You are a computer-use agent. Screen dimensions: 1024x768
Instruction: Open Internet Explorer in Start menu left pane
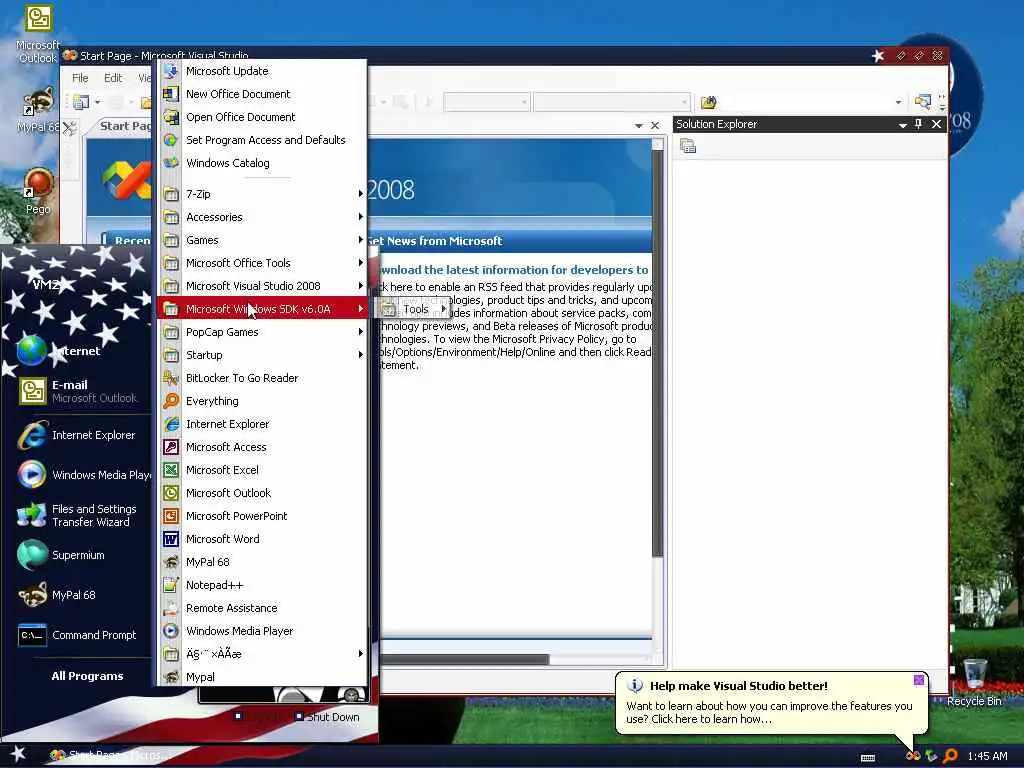coord(77,435)
